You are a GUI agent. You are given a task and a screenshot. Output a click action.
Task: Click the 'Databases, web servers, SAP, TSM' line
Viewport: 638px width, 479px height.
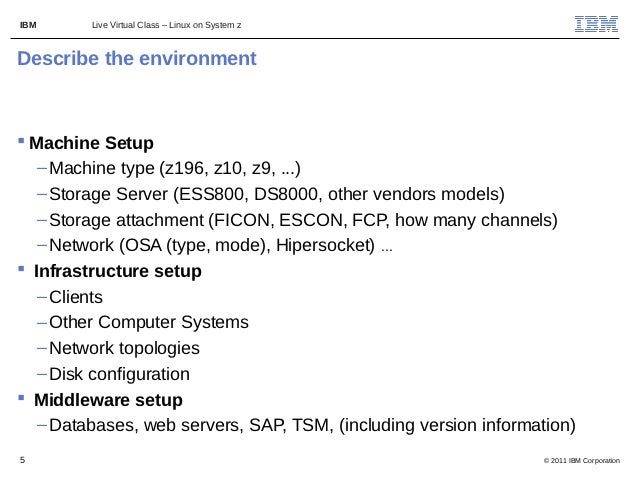(312, 425)
